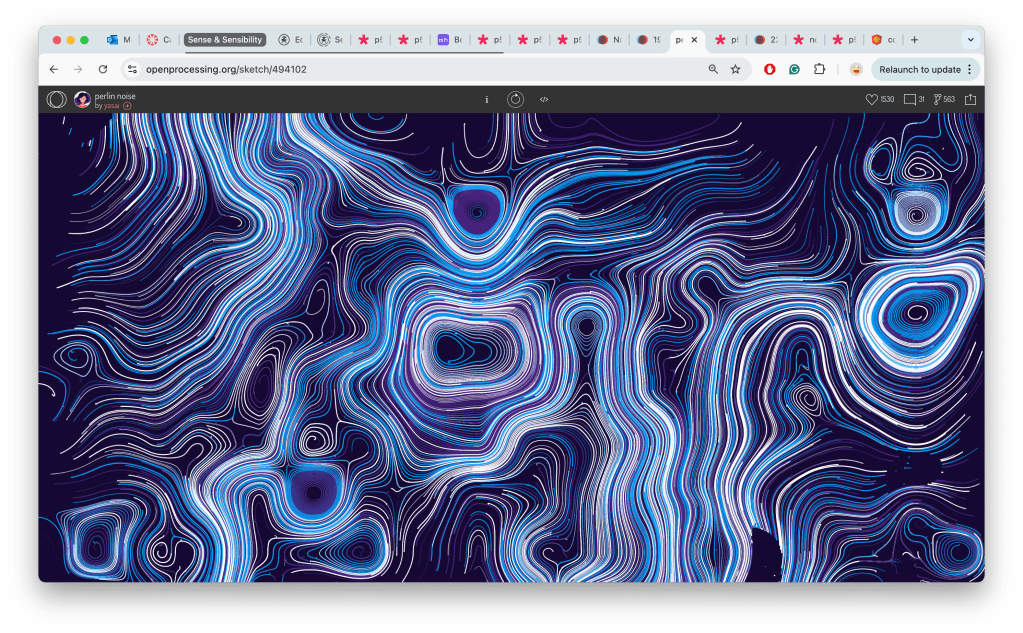Open the comments icon showing 31

[x=910, y=99]
